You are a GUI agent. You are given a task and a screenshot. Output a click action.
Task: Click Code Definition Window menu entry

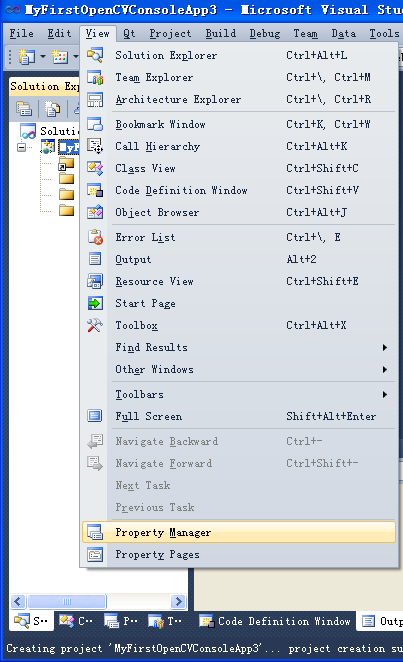click(239, 190)
